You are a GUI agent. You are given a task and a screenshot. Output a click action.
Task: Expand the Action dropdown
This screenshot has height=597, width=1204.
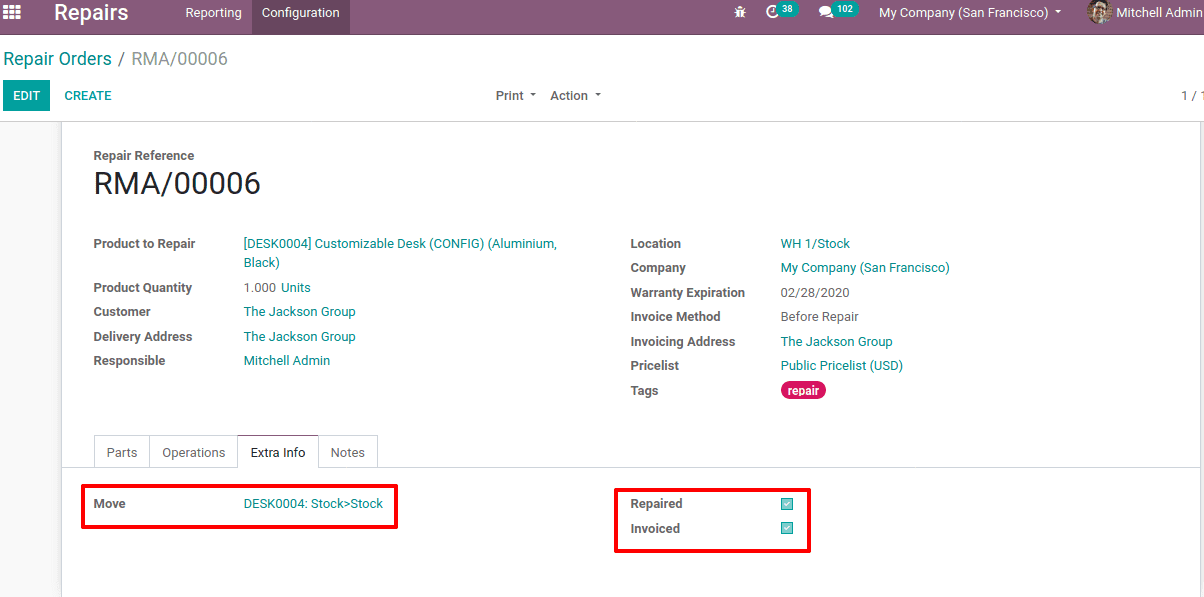click(x=576, y=96)
